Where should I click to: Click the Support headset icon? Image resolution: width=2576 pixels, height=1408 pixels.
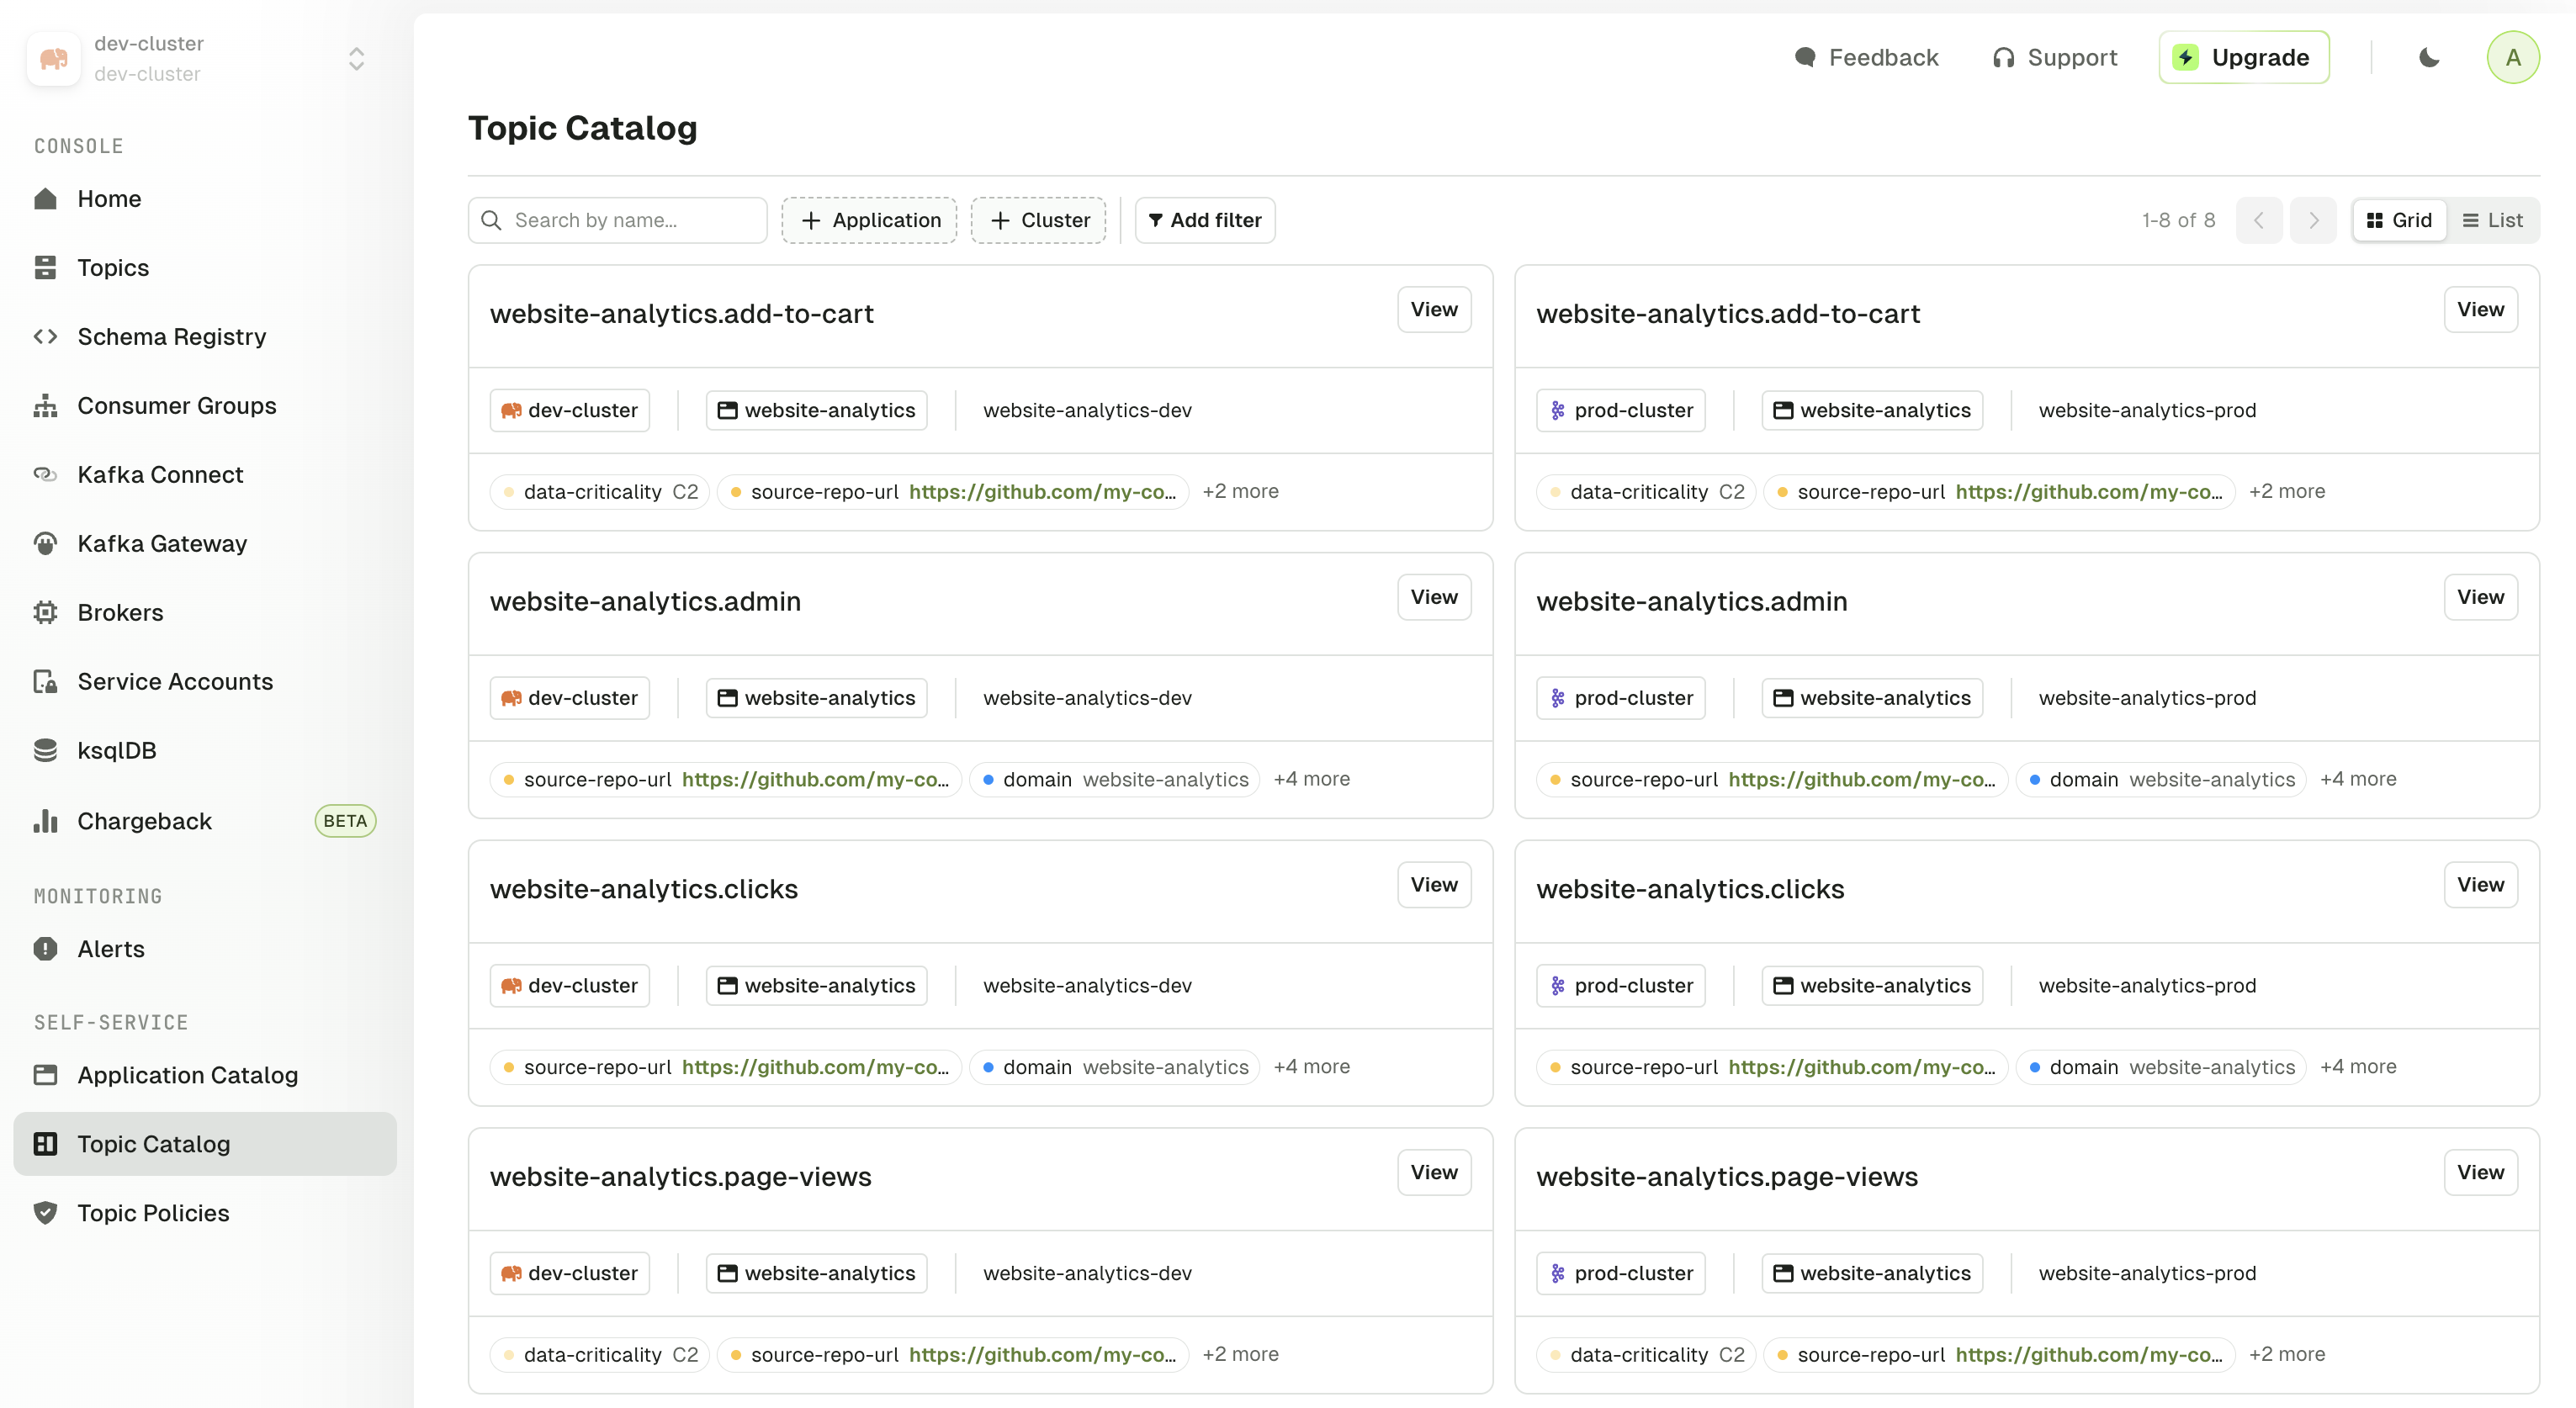pos(2003,58)
